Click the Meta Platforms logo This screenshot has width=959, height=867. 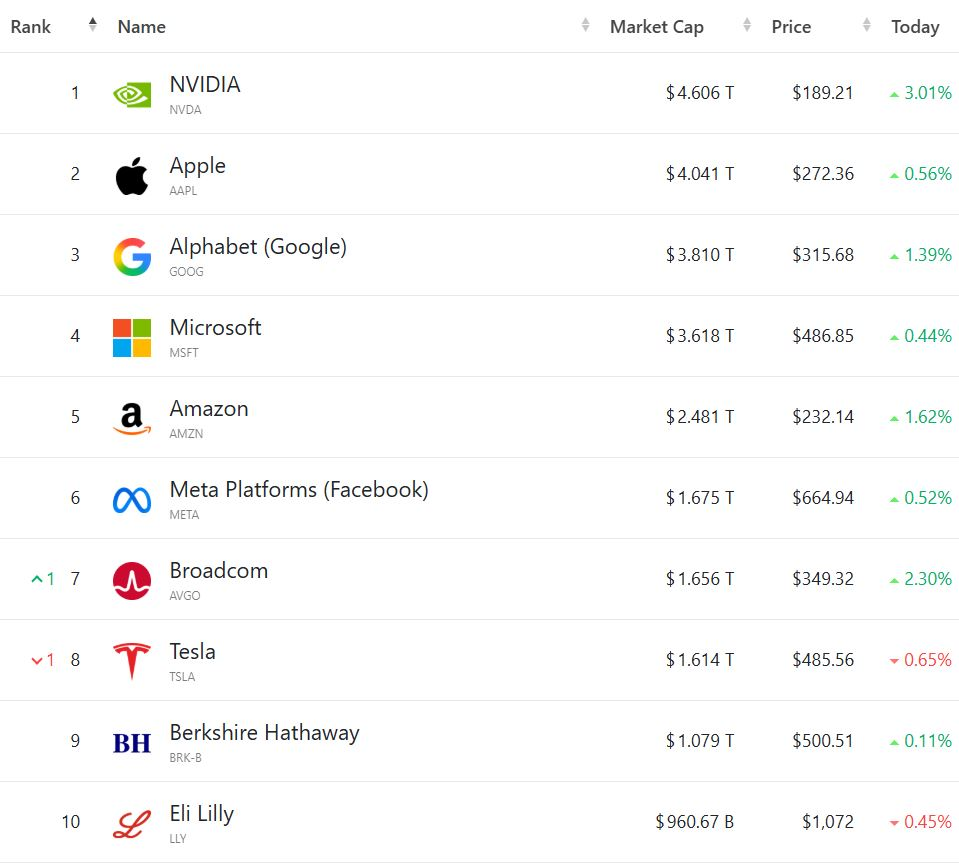point(132,499)
